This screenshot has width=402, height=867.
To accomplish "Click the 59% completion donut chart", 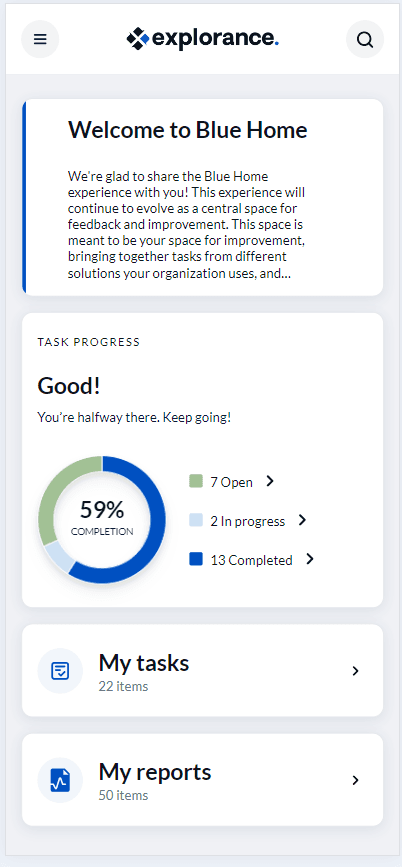I will [102, 519].
